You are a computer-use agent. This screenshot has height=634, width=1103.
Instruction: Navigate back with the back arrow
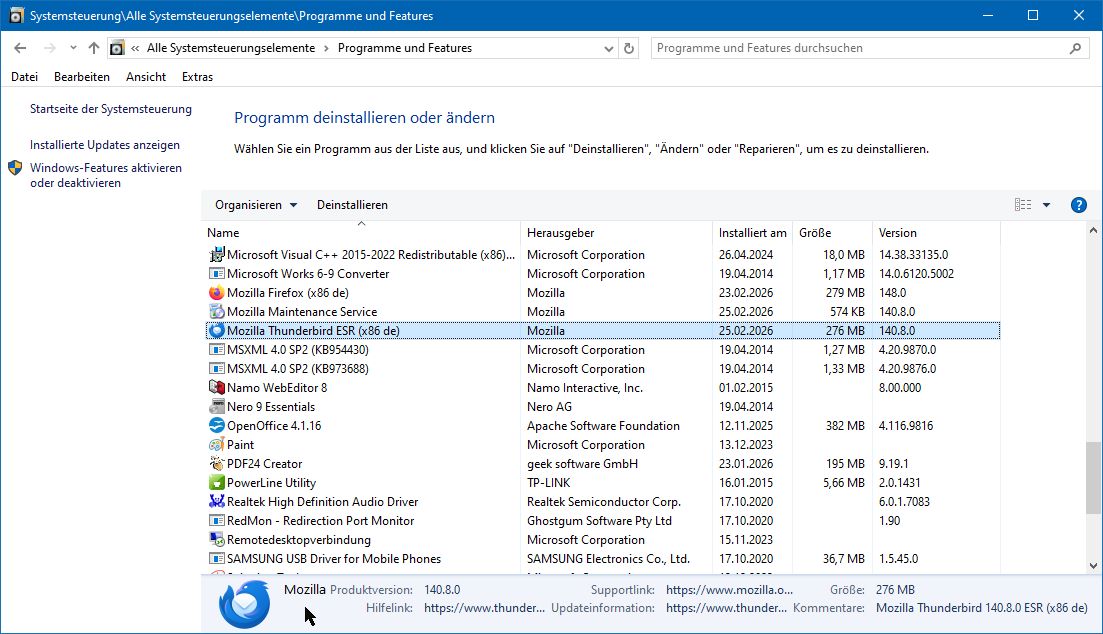(x=20, y=48)
